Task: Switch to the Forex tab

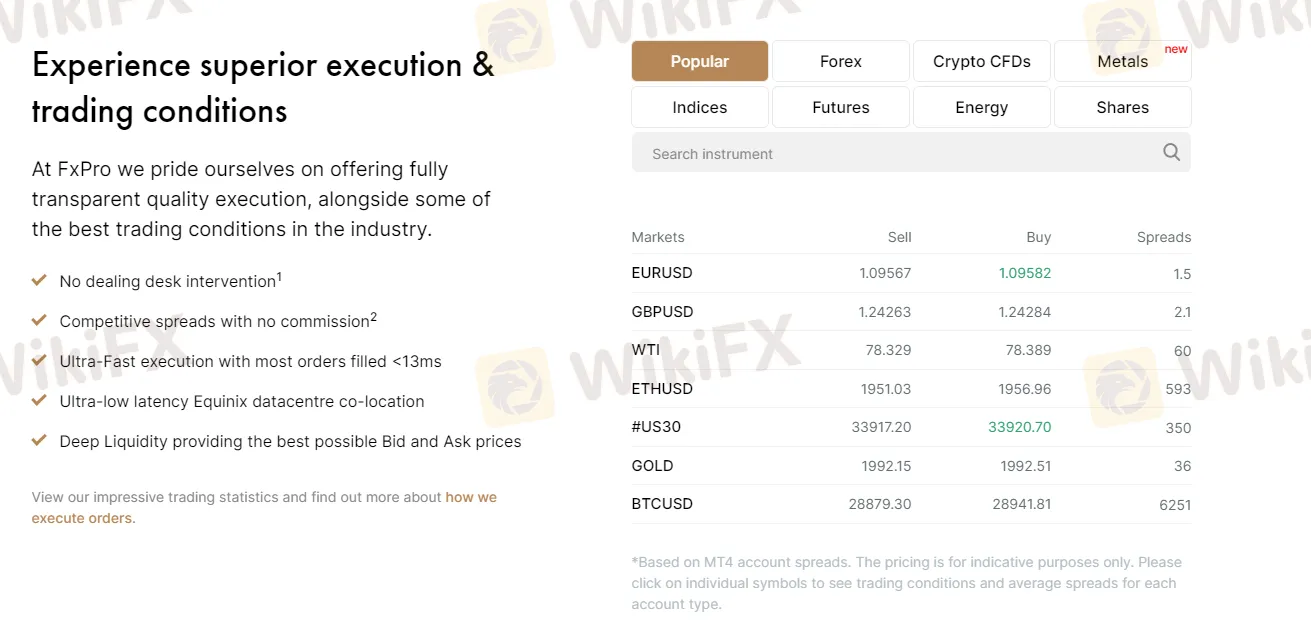Action: point(840,61)
